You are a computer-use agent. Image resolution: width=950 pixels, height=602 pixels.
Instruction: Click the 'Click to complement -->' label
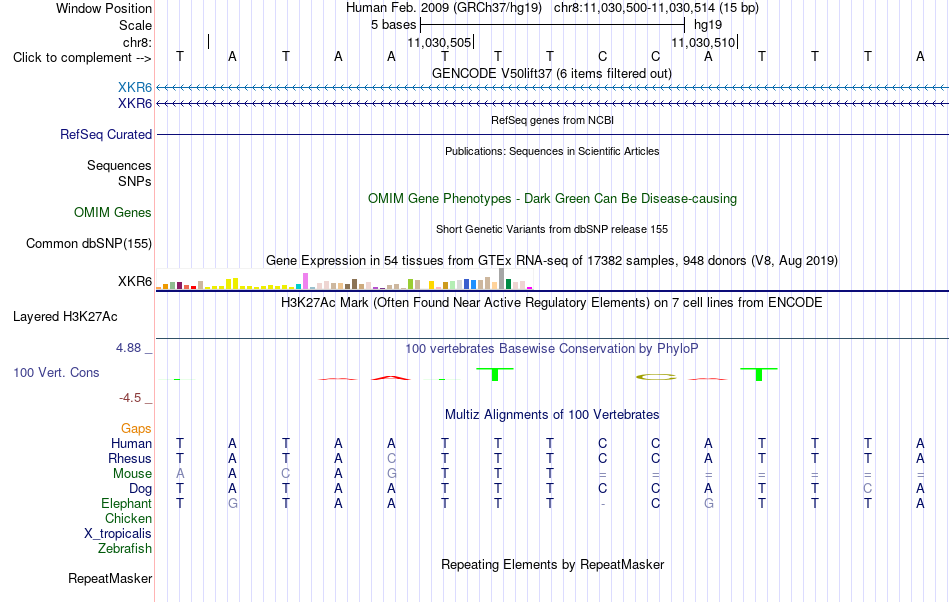[82, 58]
